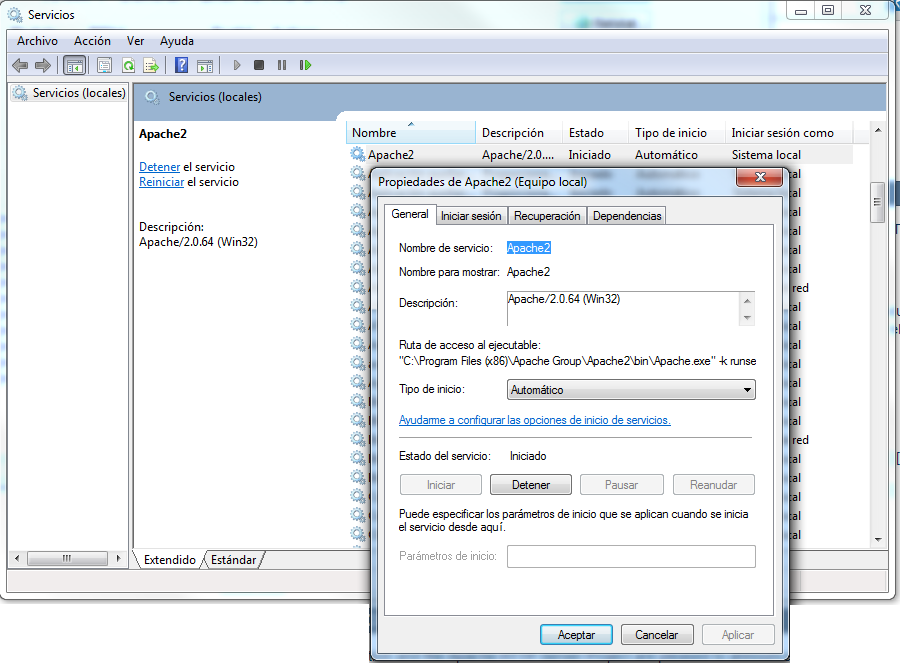Open the Export list toolbar icon

(x=151, y=65)
